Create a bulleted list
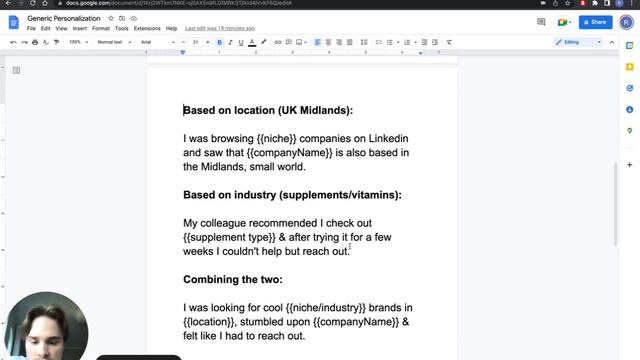640x360 pixels. (390, 42)
